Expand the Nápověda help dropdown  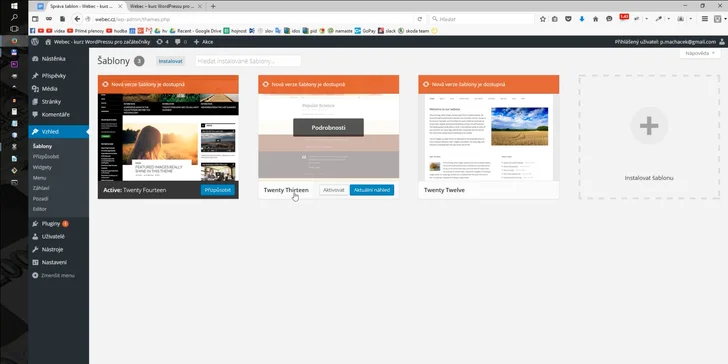[700, 53]
